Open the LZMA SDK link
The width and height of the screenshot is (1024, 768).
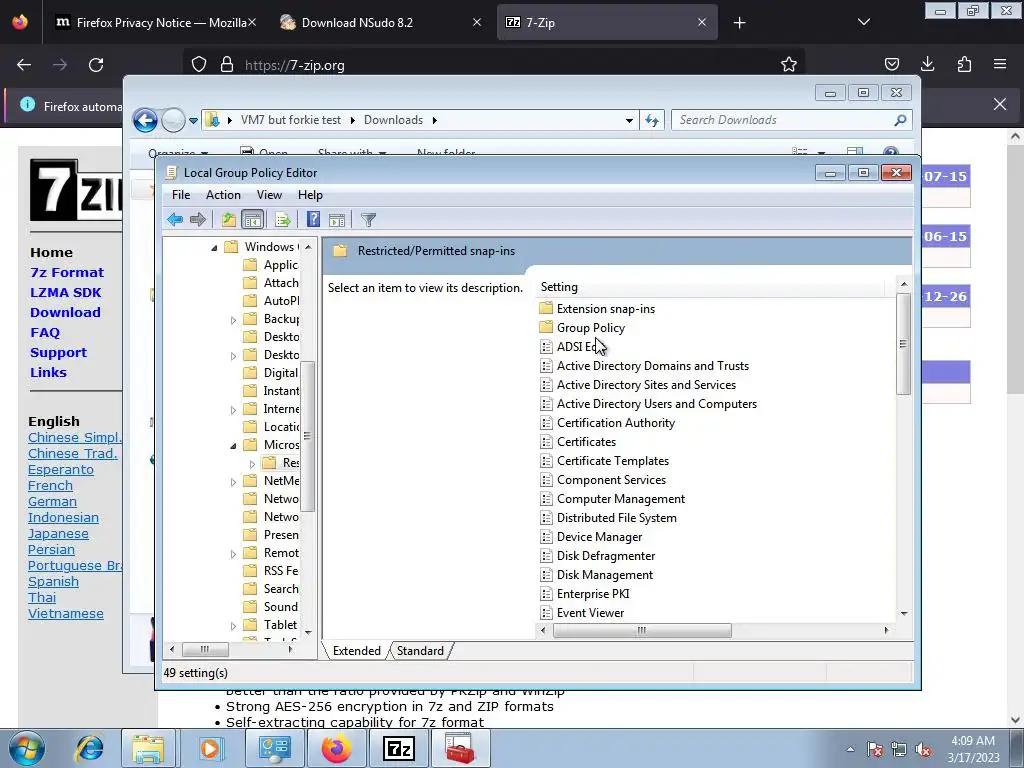(65, 293)
